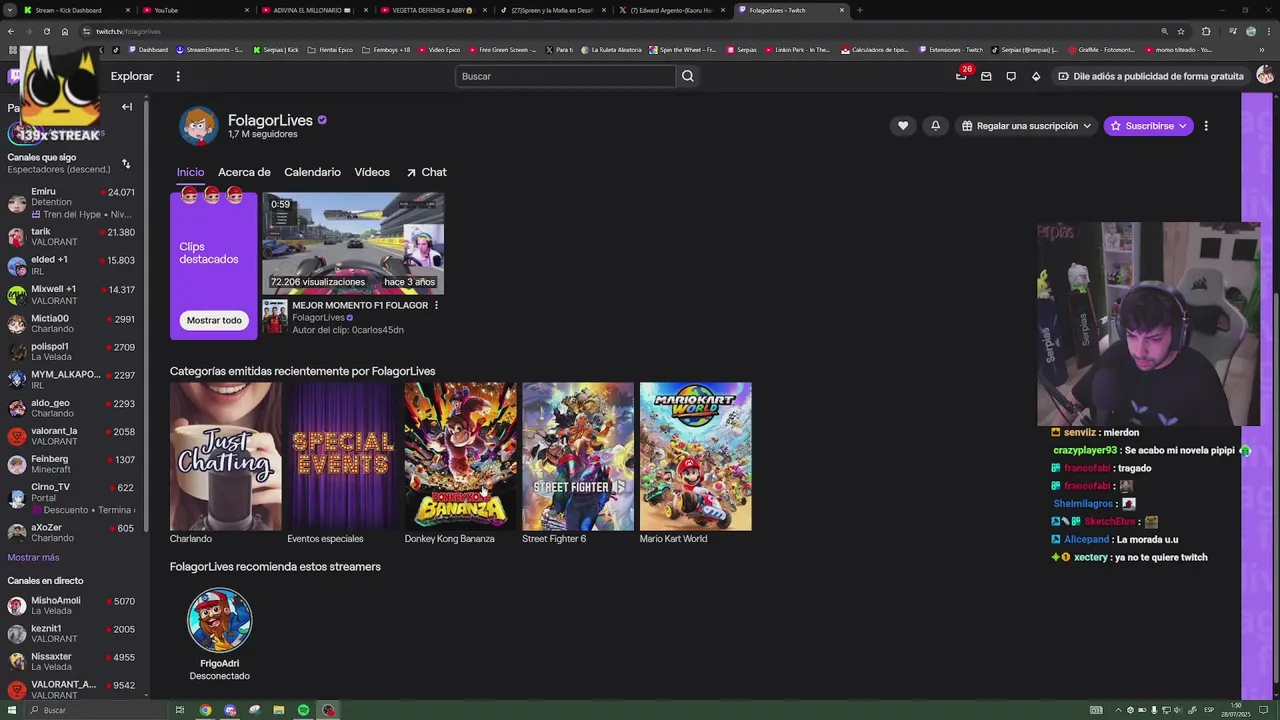Open browser extensions puzzle icon
This screenshot has height=720, width=1280.
[x=1206, y=31]
